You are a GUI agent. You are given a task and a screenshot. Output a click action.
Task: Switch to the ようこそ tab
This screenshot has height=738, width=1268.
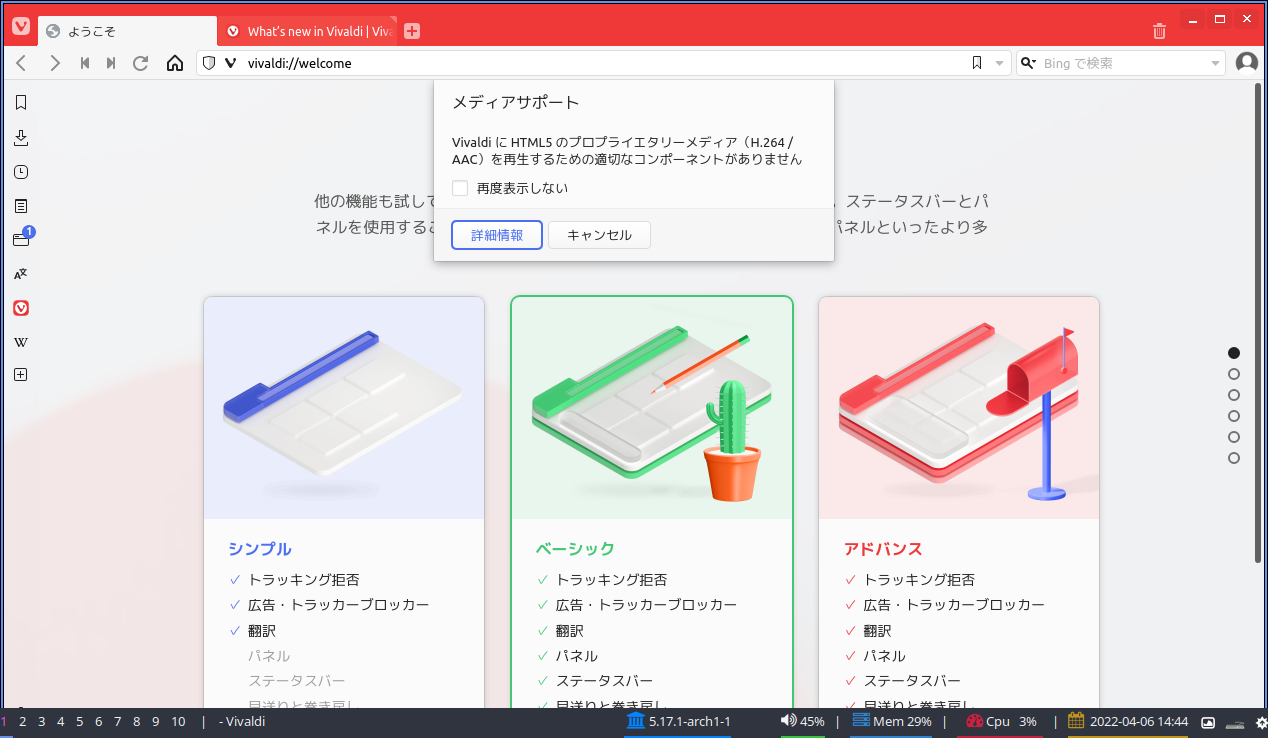point(128,31)
